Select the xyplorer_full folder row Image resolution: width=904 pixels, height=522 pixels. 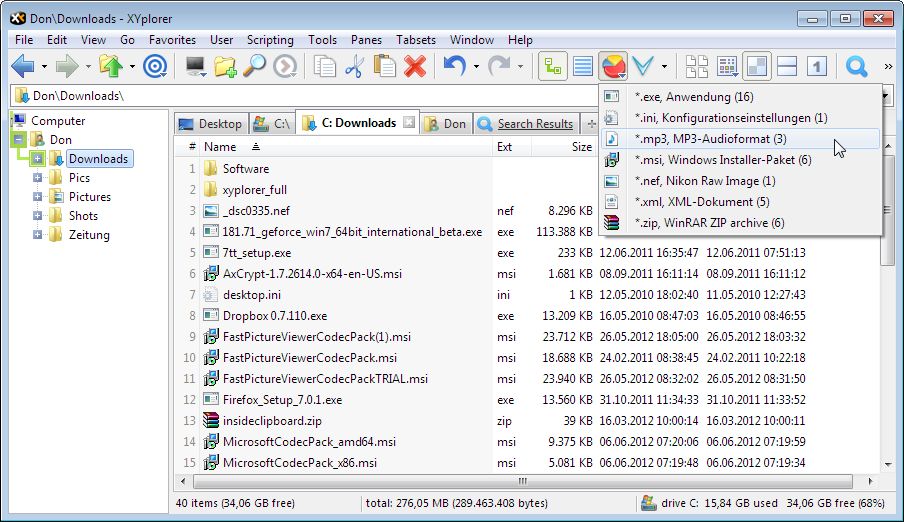254,190
